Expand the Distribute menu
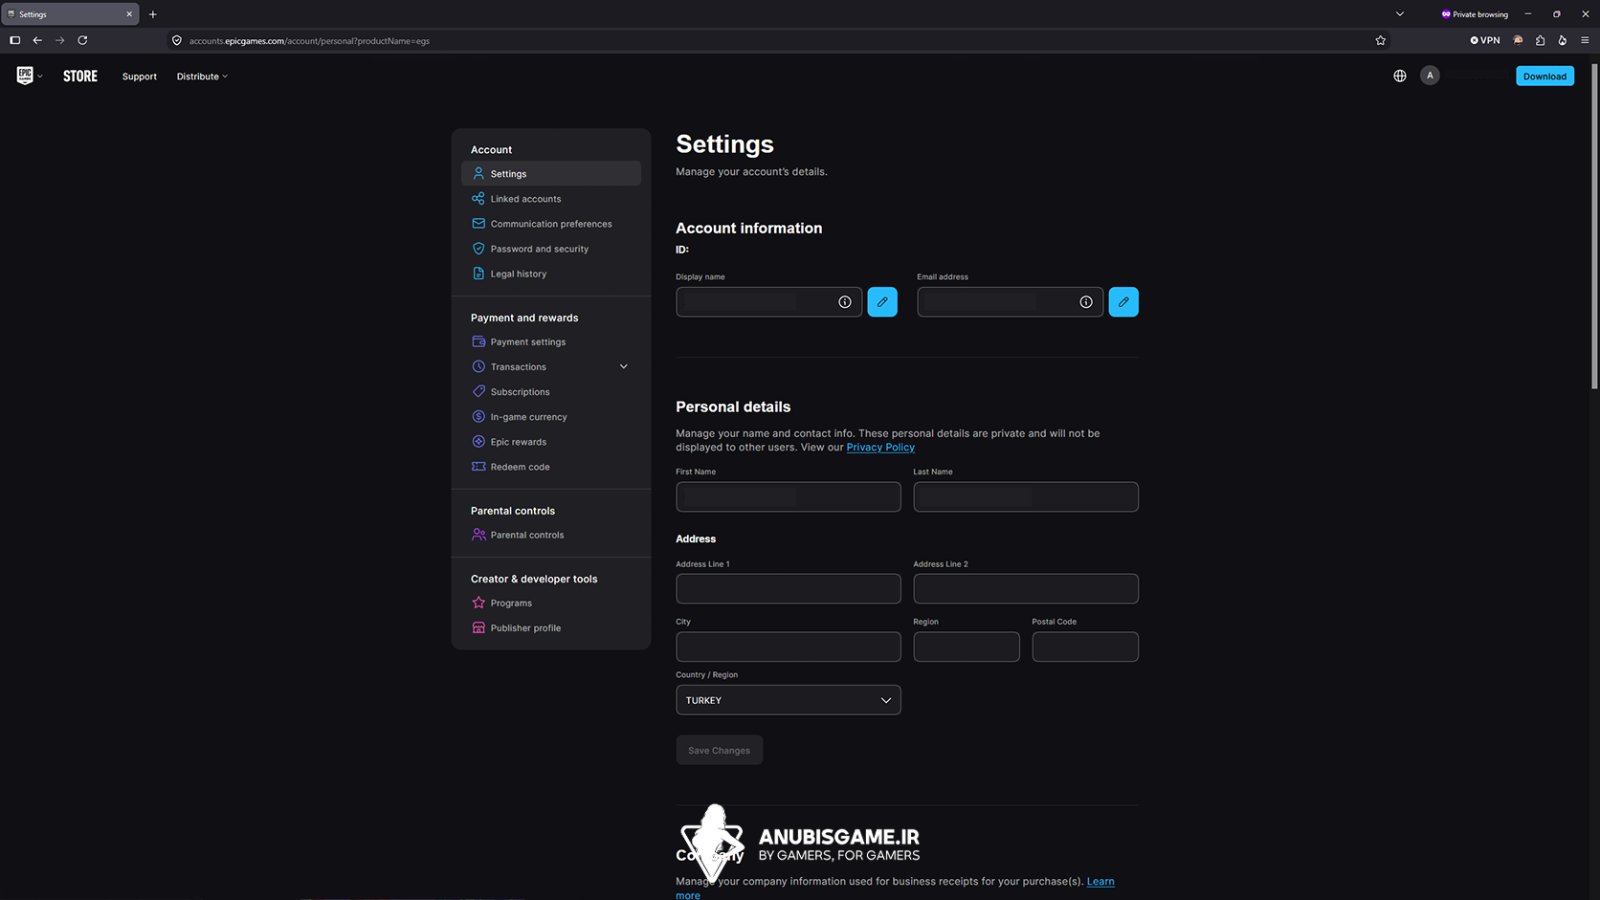This screenshot has height=900, width=1600. pos(202,77)
